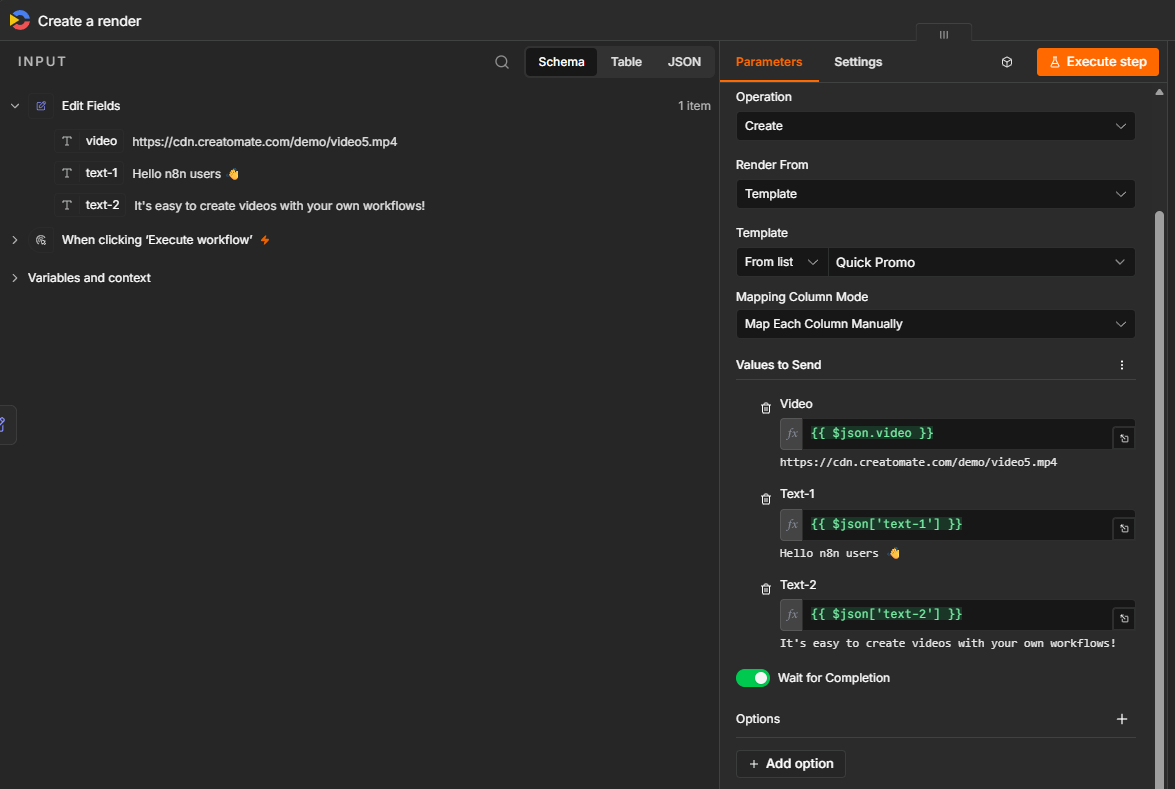Expand Variables and context
1175x789 pixels.
pyautogui.click(x=15, y=278)
